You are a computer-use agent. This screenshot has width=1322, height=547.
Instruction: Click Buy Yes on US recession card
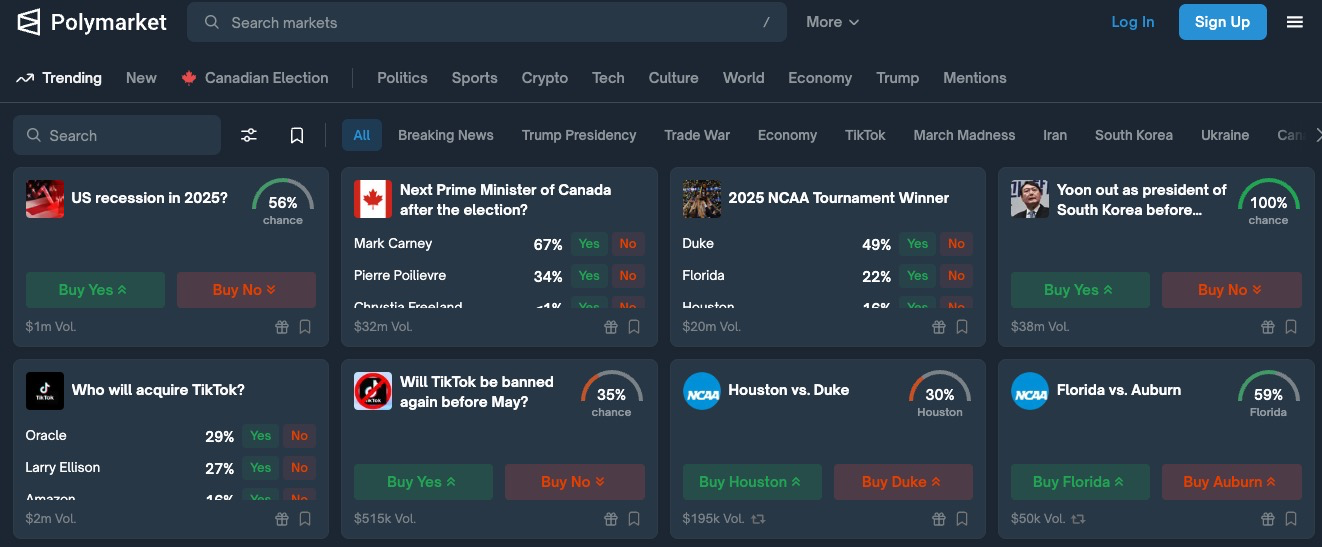(95, 290)
